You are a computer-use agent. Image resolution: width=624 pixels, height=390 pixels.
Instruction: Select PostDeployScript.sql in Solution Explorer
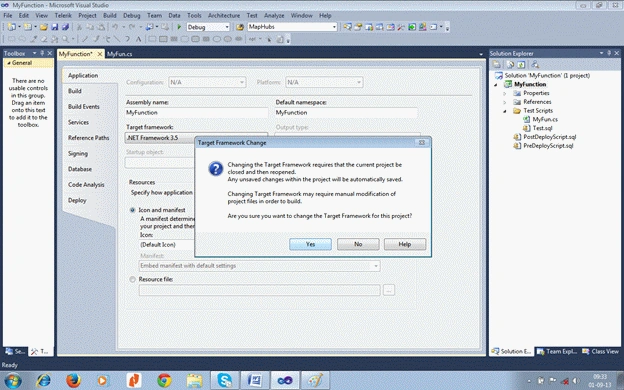coord(549,137)
